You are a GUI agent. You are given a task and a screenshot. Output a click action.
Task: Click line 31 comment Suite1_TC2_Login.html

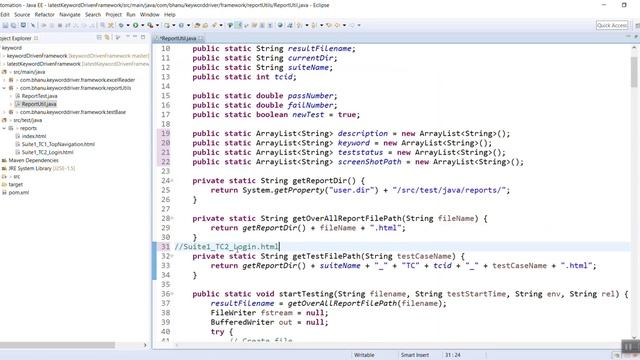227,247
